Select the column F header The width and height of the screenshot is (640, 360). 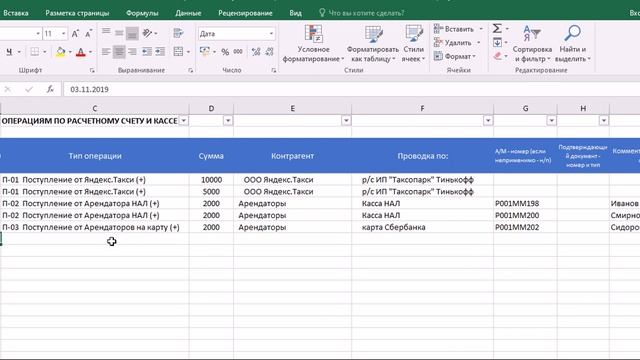pos(422,109)
